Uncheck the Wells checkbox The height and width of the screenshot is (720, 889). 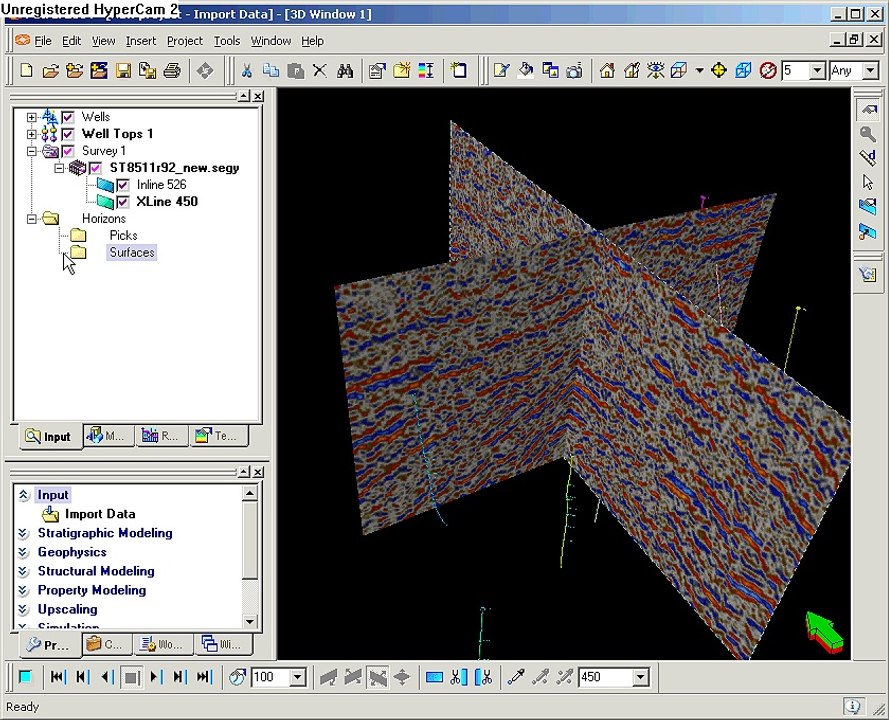[68, 117]
